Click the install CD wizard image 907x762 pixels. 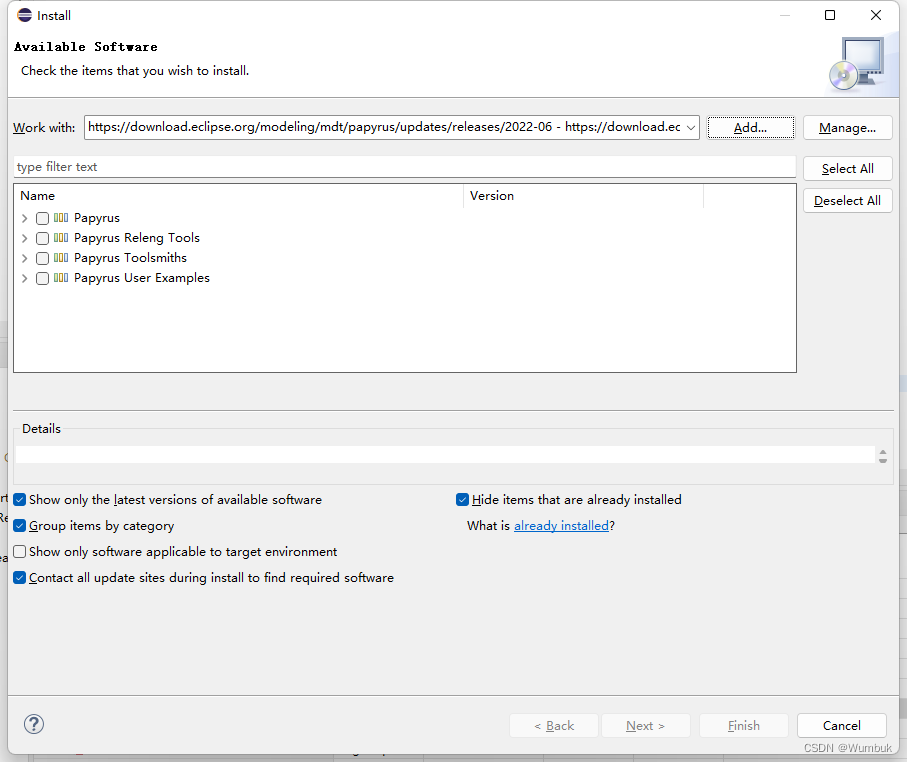pos(856,63)
